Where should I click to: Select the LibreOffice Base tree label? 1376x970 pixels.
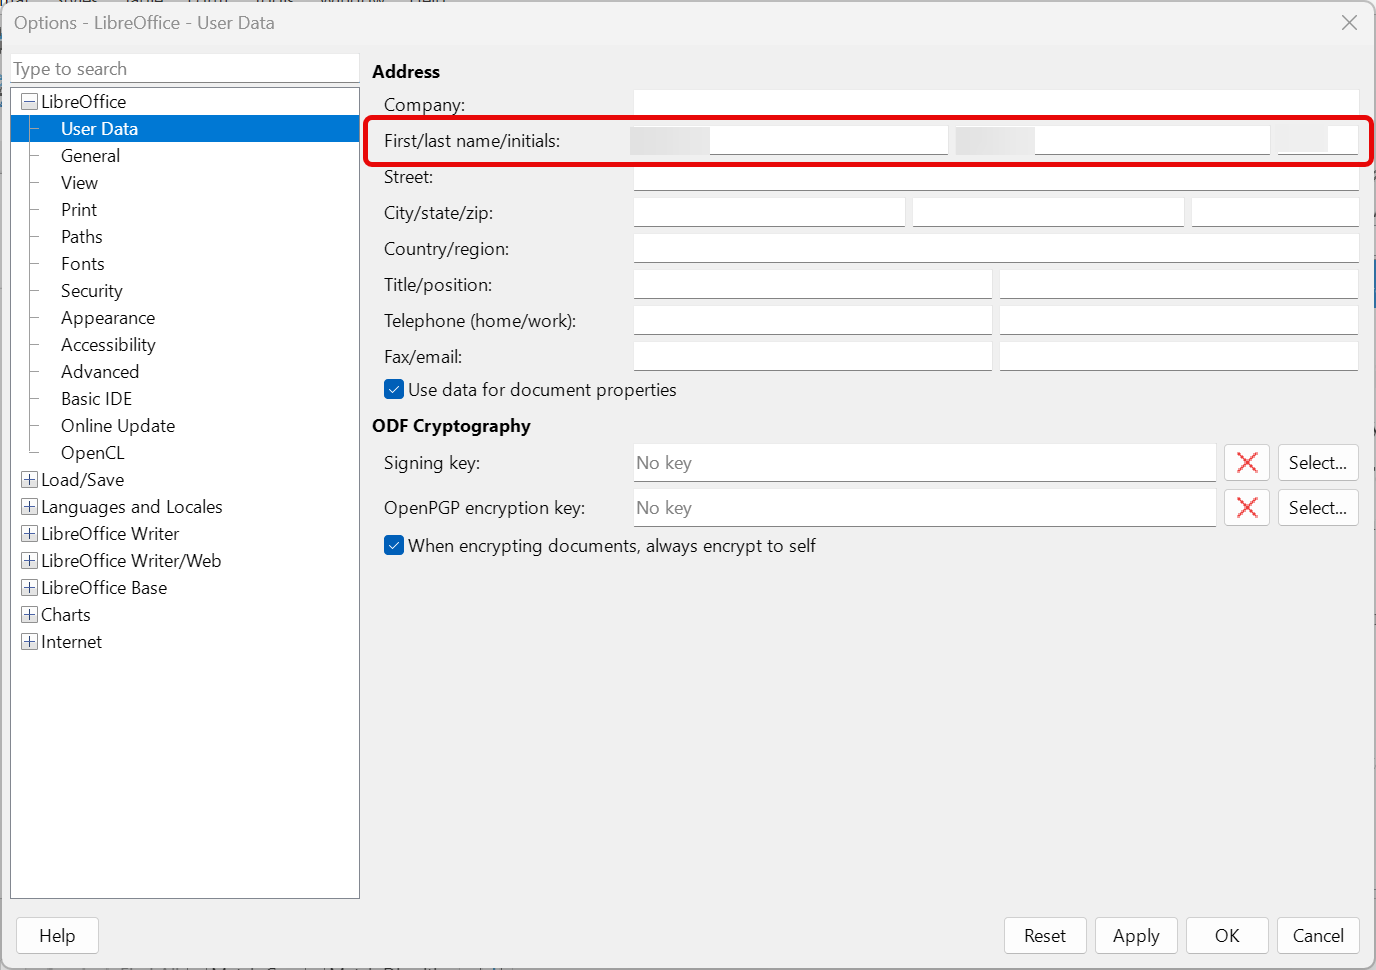(x=104, y=588)
